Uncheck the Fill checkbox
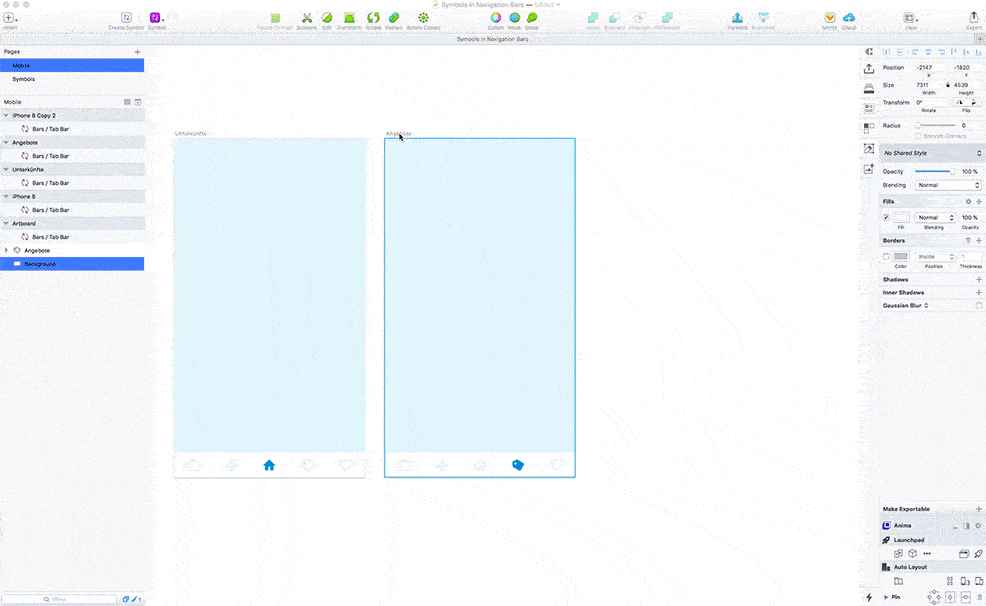Viewport: 986px width, 606px height. pyautogui.click(x=886, y=218)
